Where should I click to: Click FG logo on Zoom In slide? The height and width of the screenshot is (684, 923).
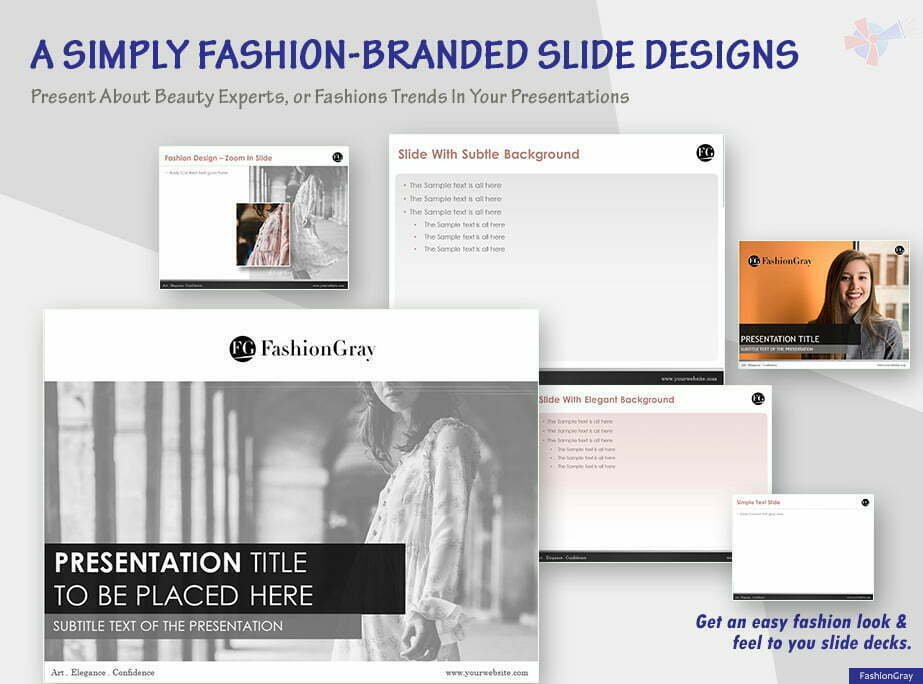coord(337,157)
